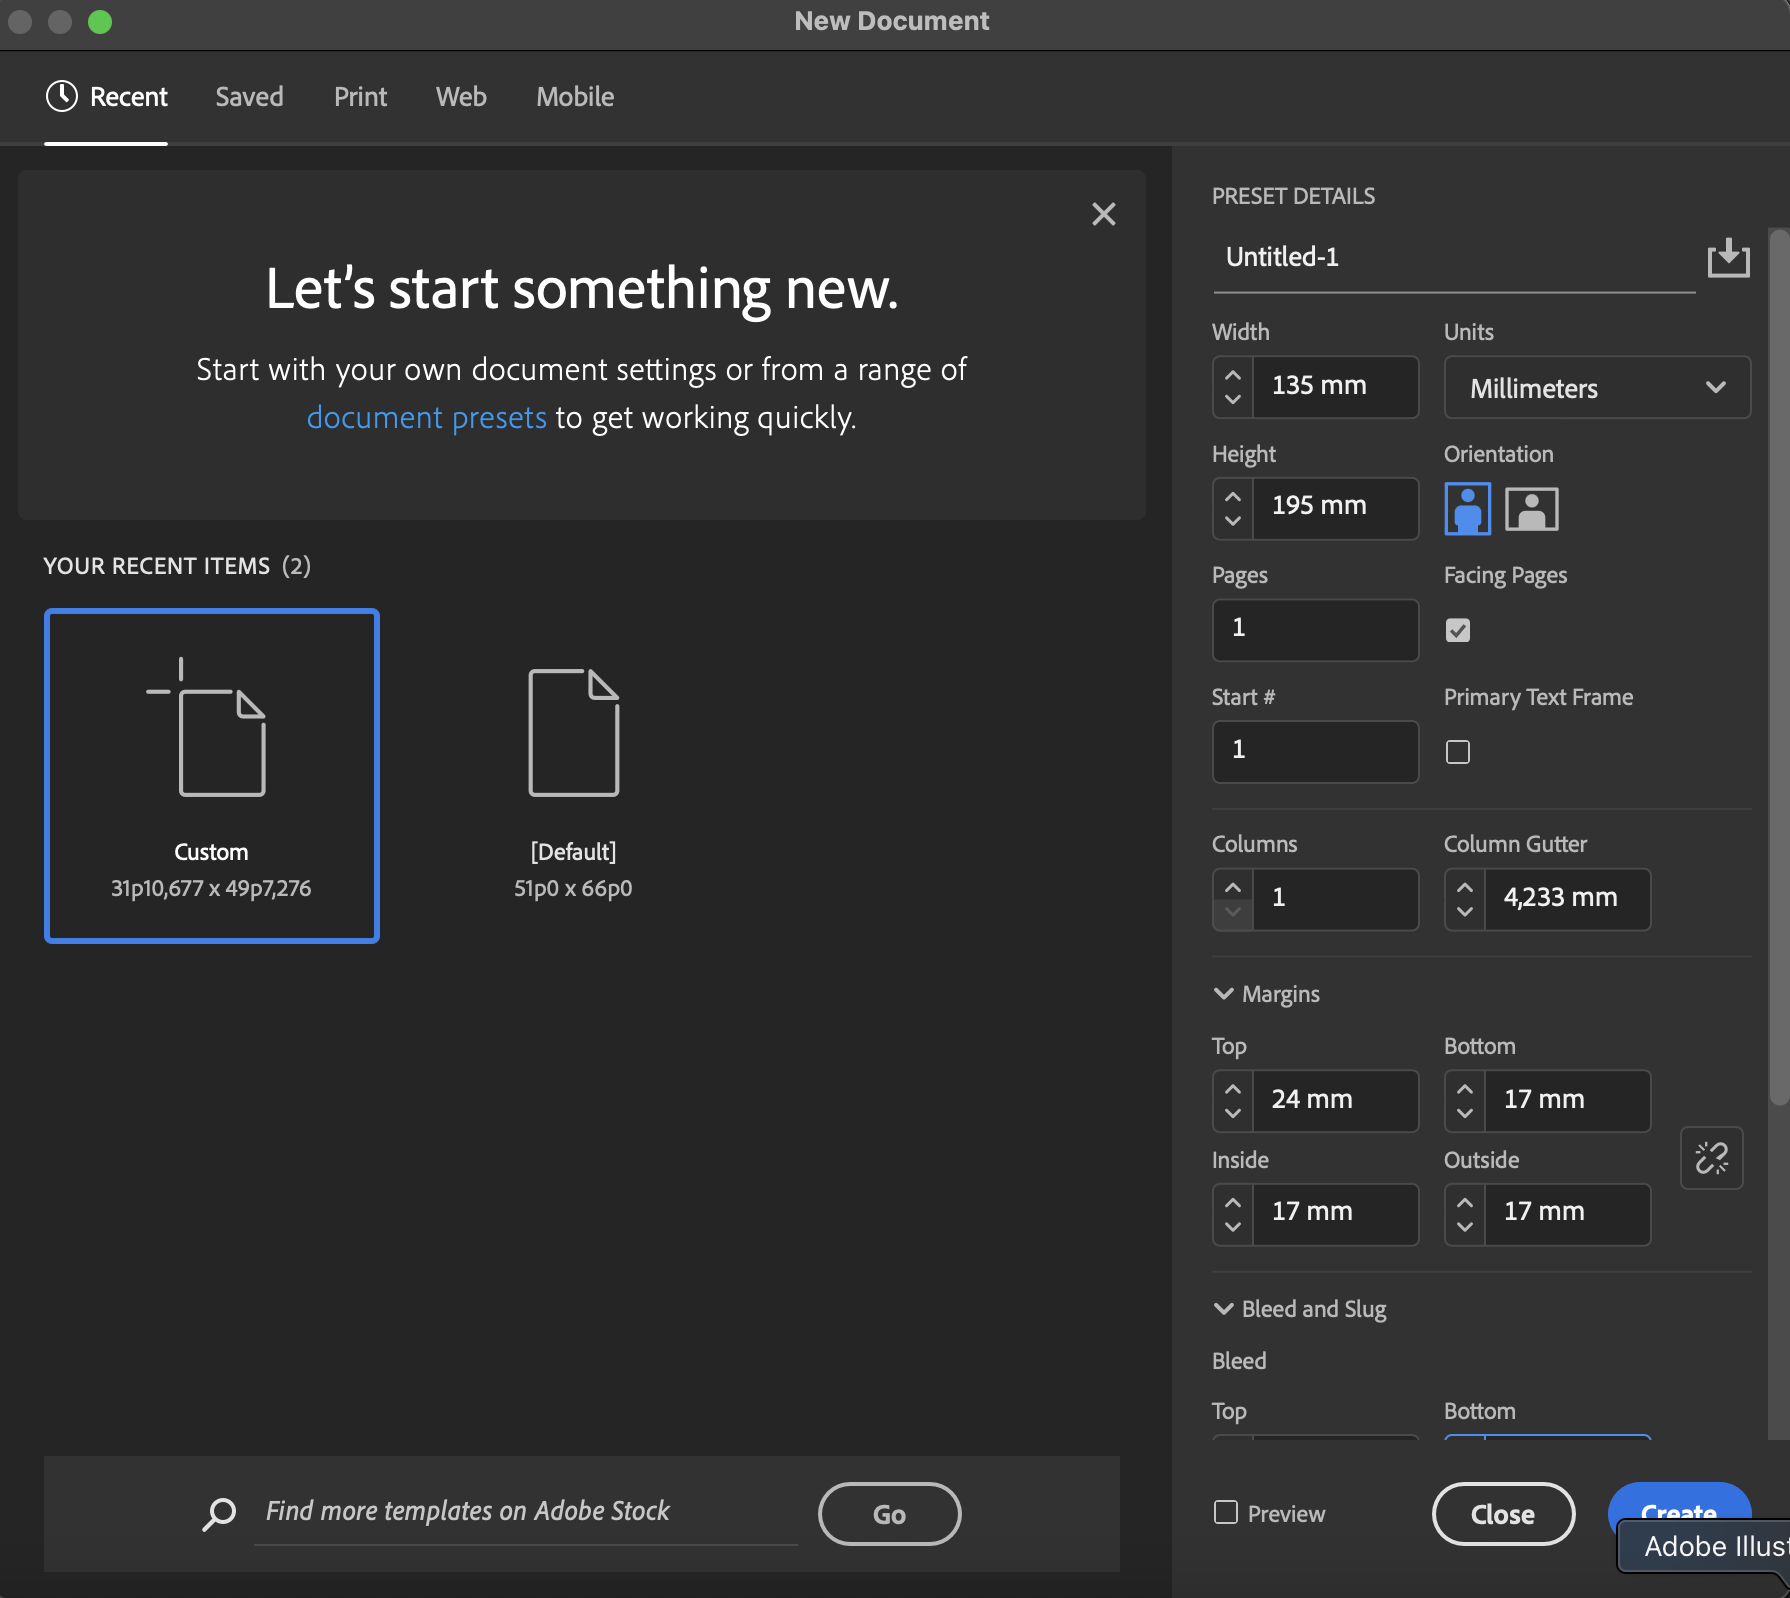The height and width of the screenshot is (1598, 1790).
Task: Select portrait orientation
Action: pyautogui.click(x=1467, y=509)
